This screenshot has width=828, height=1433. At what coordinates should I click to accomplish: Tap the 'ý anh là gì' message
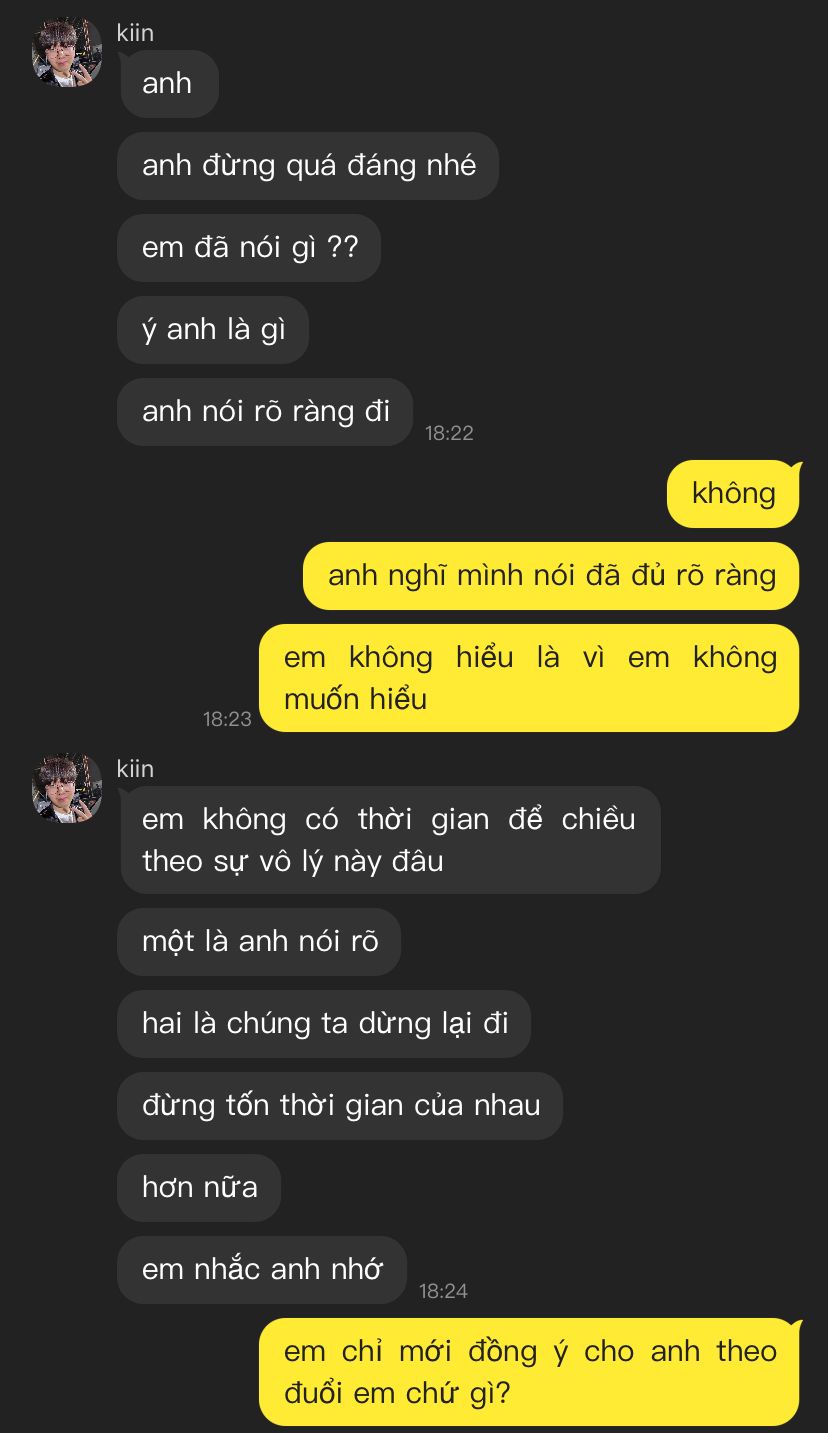[213, 330]
